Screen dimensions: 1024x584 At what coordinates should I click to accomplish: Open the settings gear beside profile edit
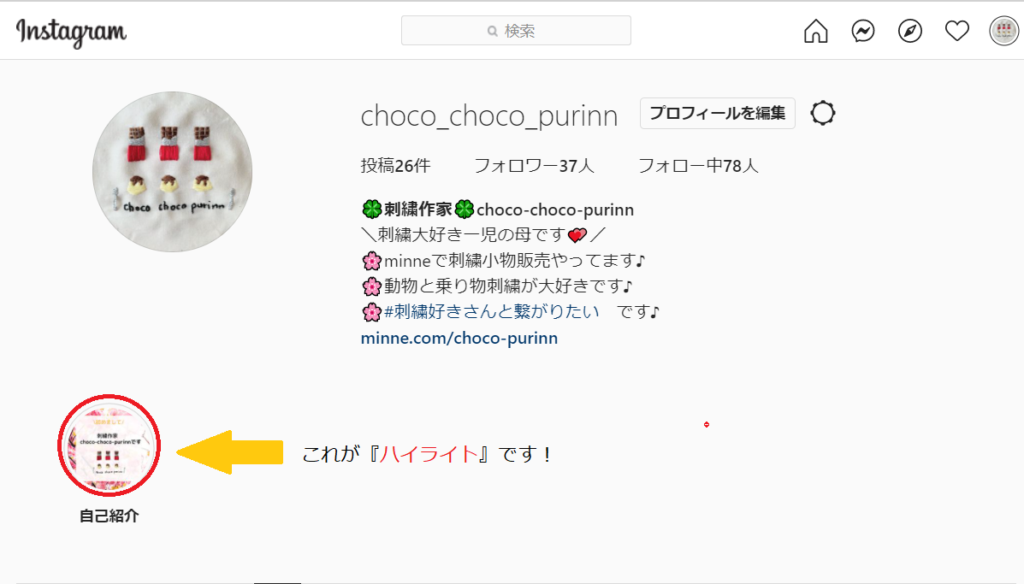click(x=823, y=113)
